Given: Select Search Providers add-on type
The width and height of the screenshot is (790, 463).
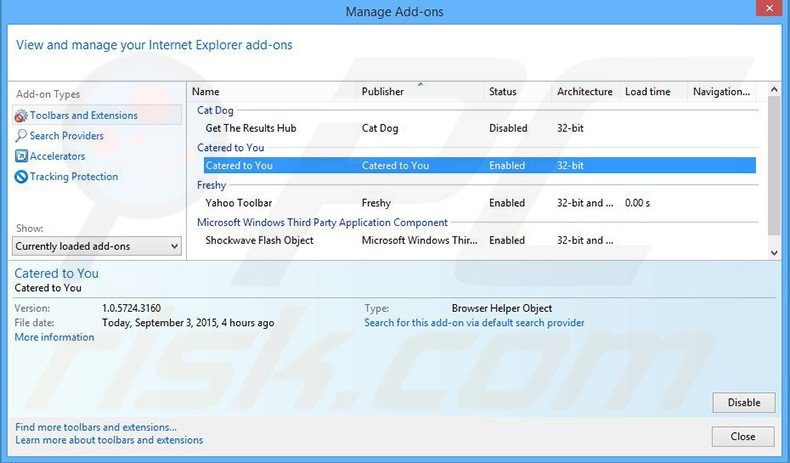Looking at the screenshot, I should click(x=67, y=136).
